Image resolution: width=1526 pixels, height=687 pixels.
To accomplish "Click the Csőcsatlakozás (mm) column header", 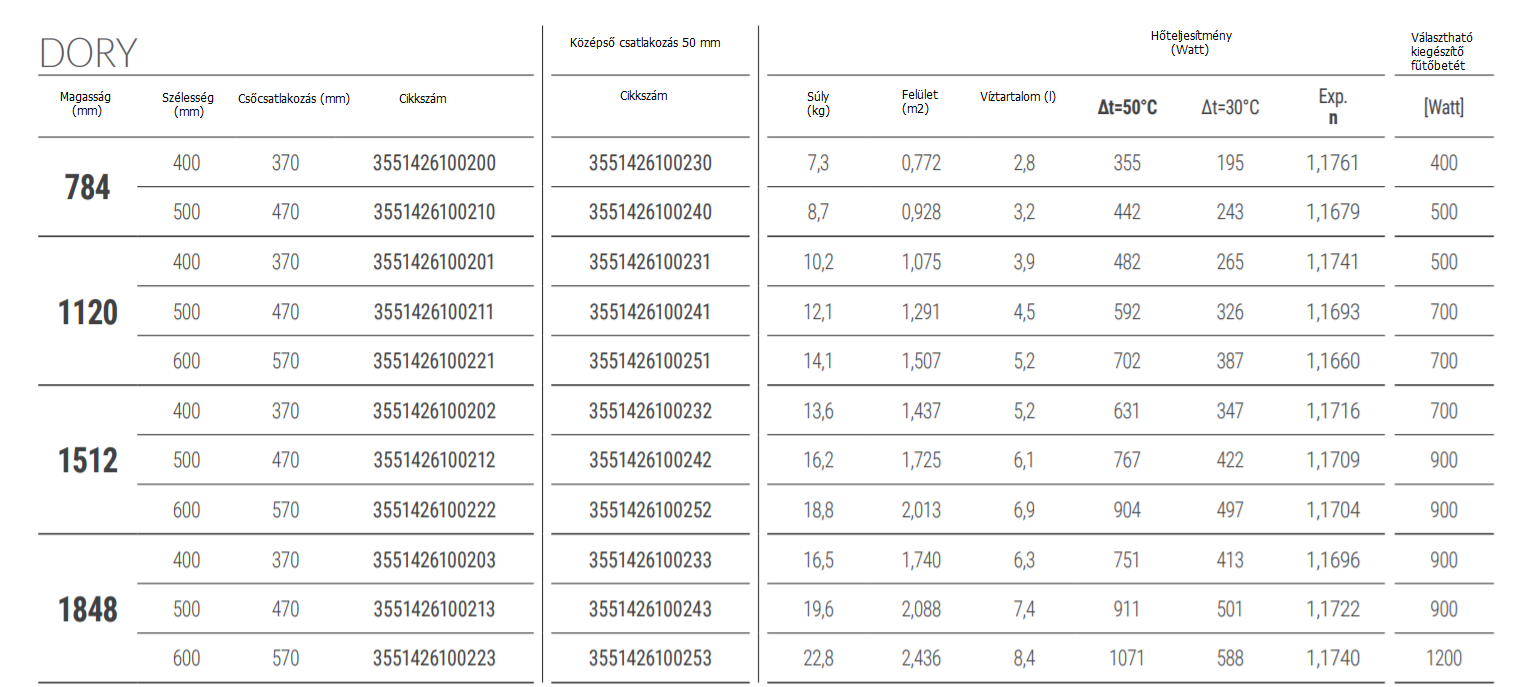I will [x=294, y=99].
